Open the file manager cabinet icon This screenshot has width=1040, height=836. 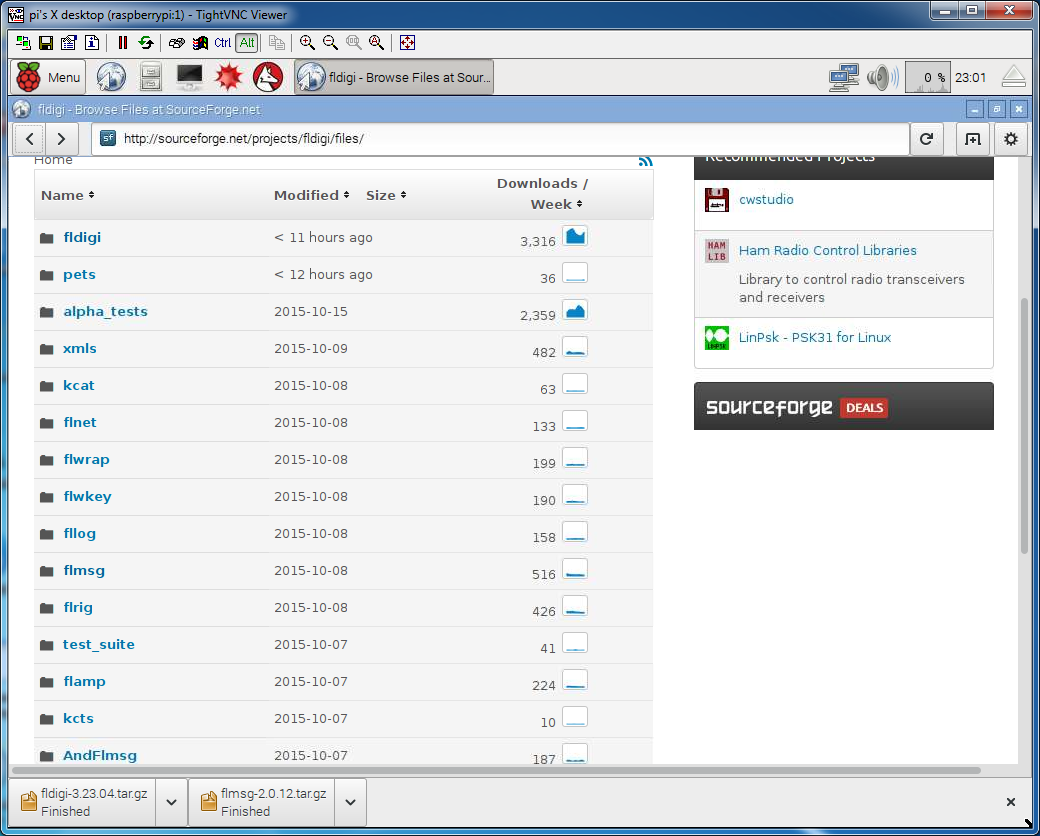point(151,78)
